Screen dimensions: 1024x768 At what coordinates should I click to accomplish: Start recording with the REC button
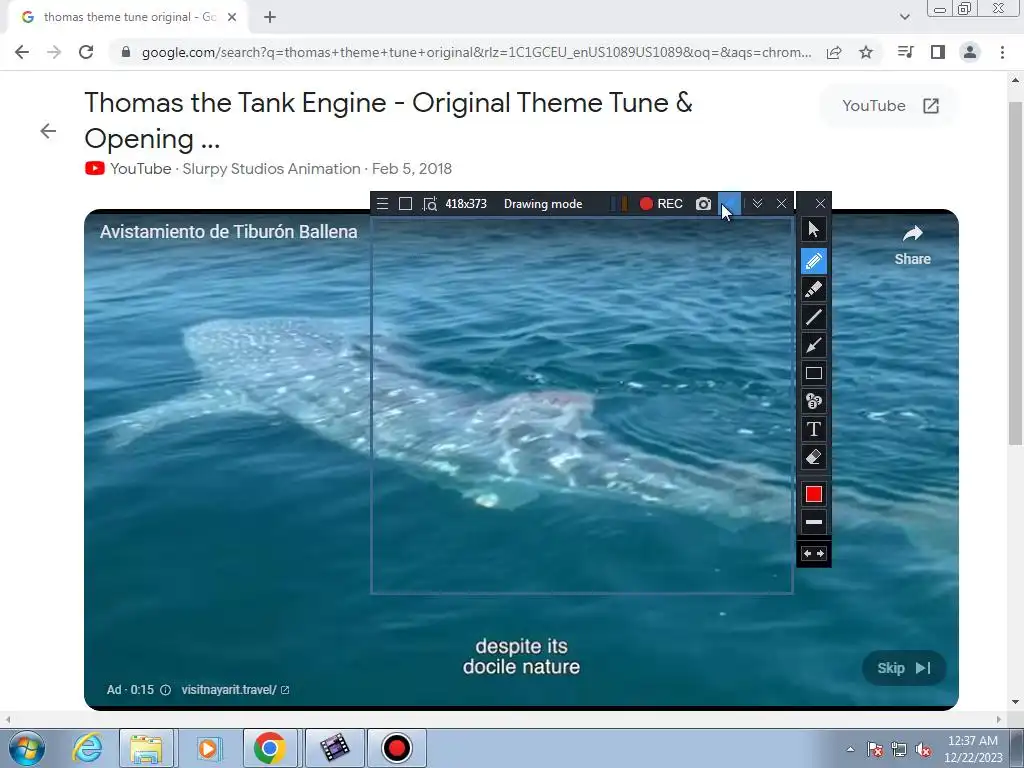point(661,204)
